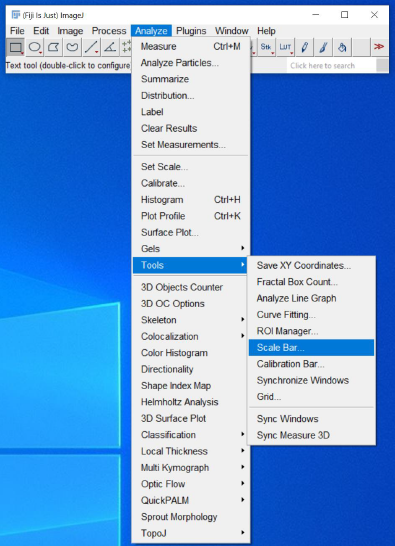Select the Rectangle selection tool
The image size is (395, 546).
(15, 47)
